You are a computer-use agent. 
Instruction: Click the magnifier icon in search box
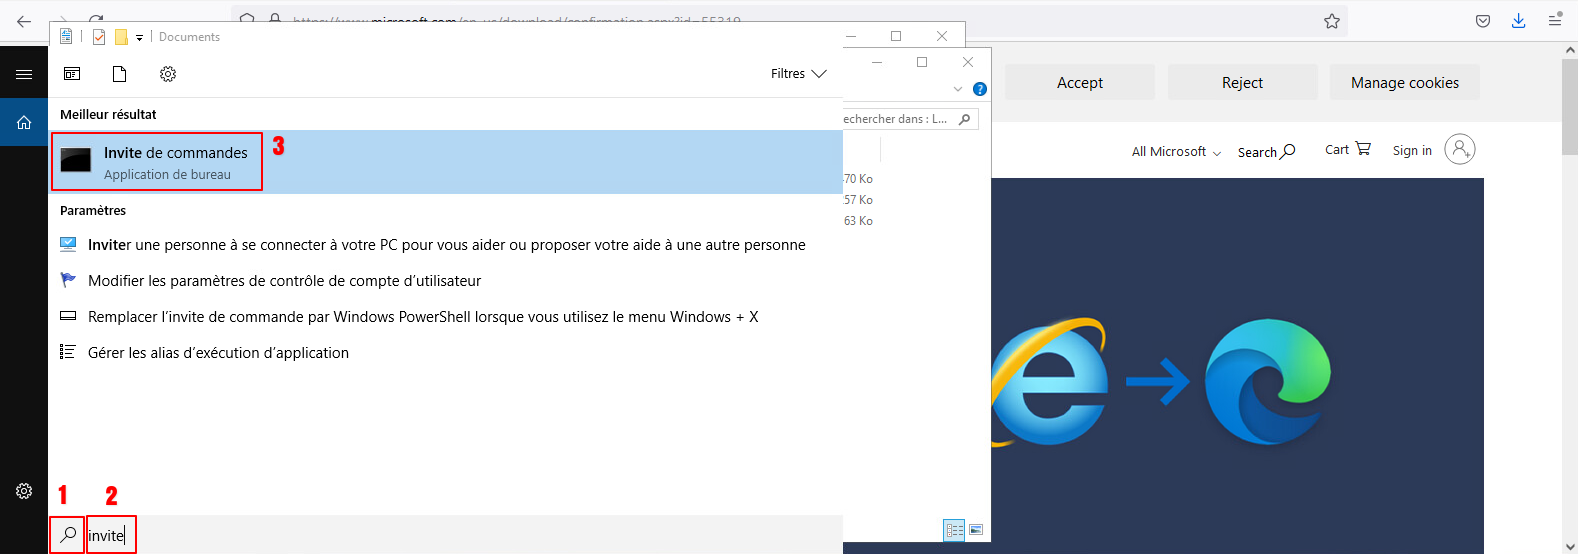[x=68, y=535]
